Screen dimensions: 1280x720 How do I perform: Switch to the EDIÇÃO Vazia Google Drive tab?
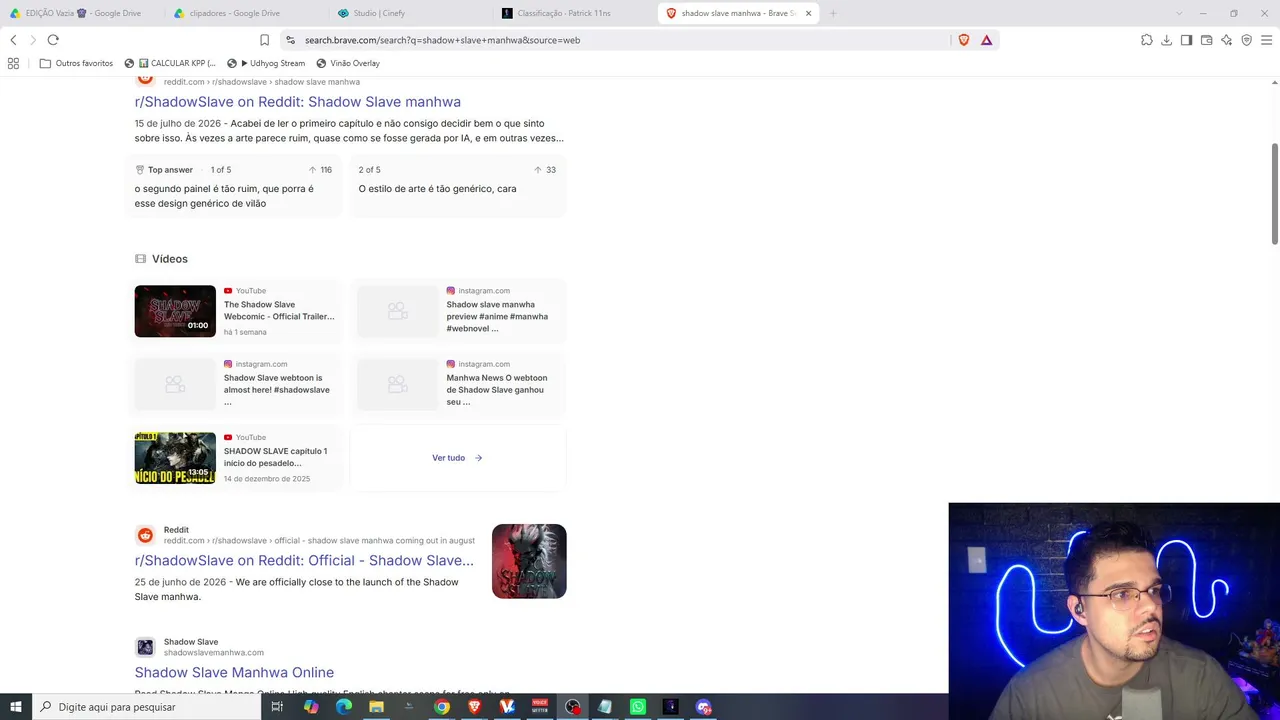pos(83,13)
